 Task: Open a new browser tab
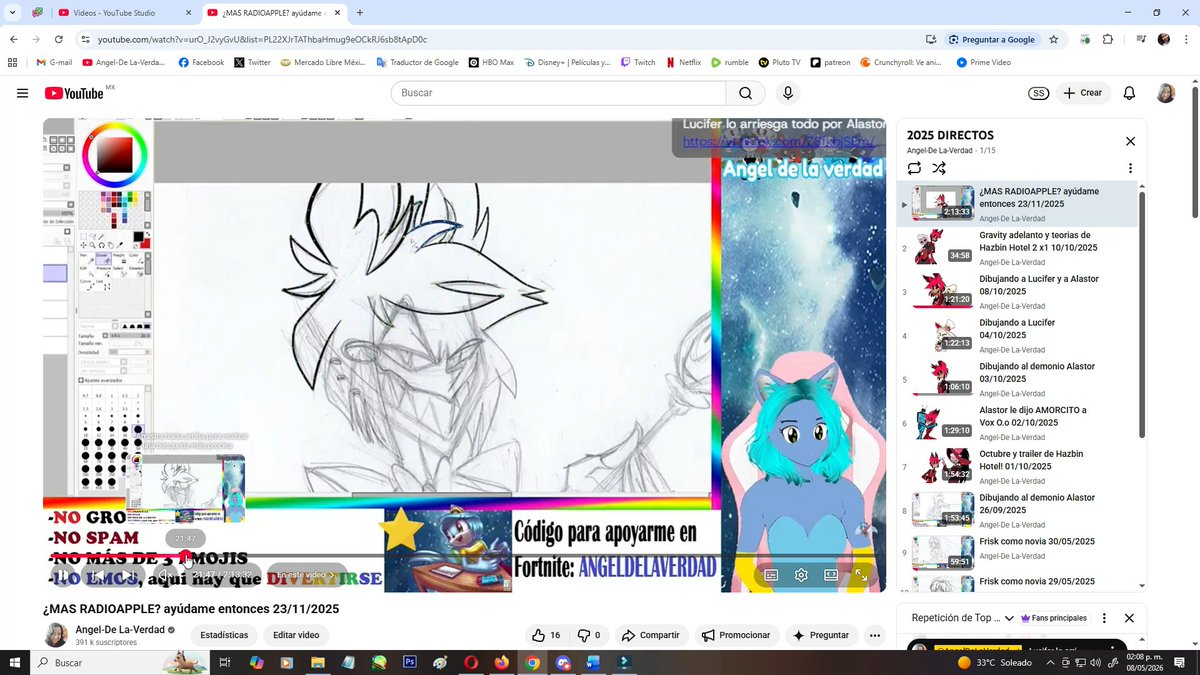359,12
